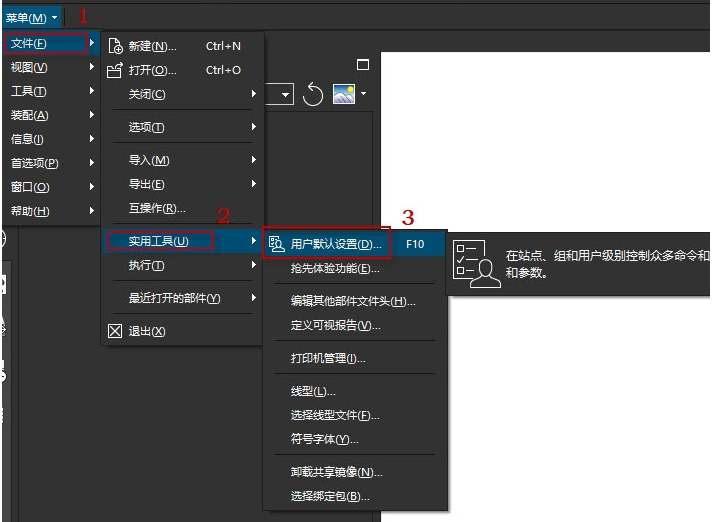728x522 pixels.
Task: Open the 菜单(M) dropdown button
Action: (32, 18)
